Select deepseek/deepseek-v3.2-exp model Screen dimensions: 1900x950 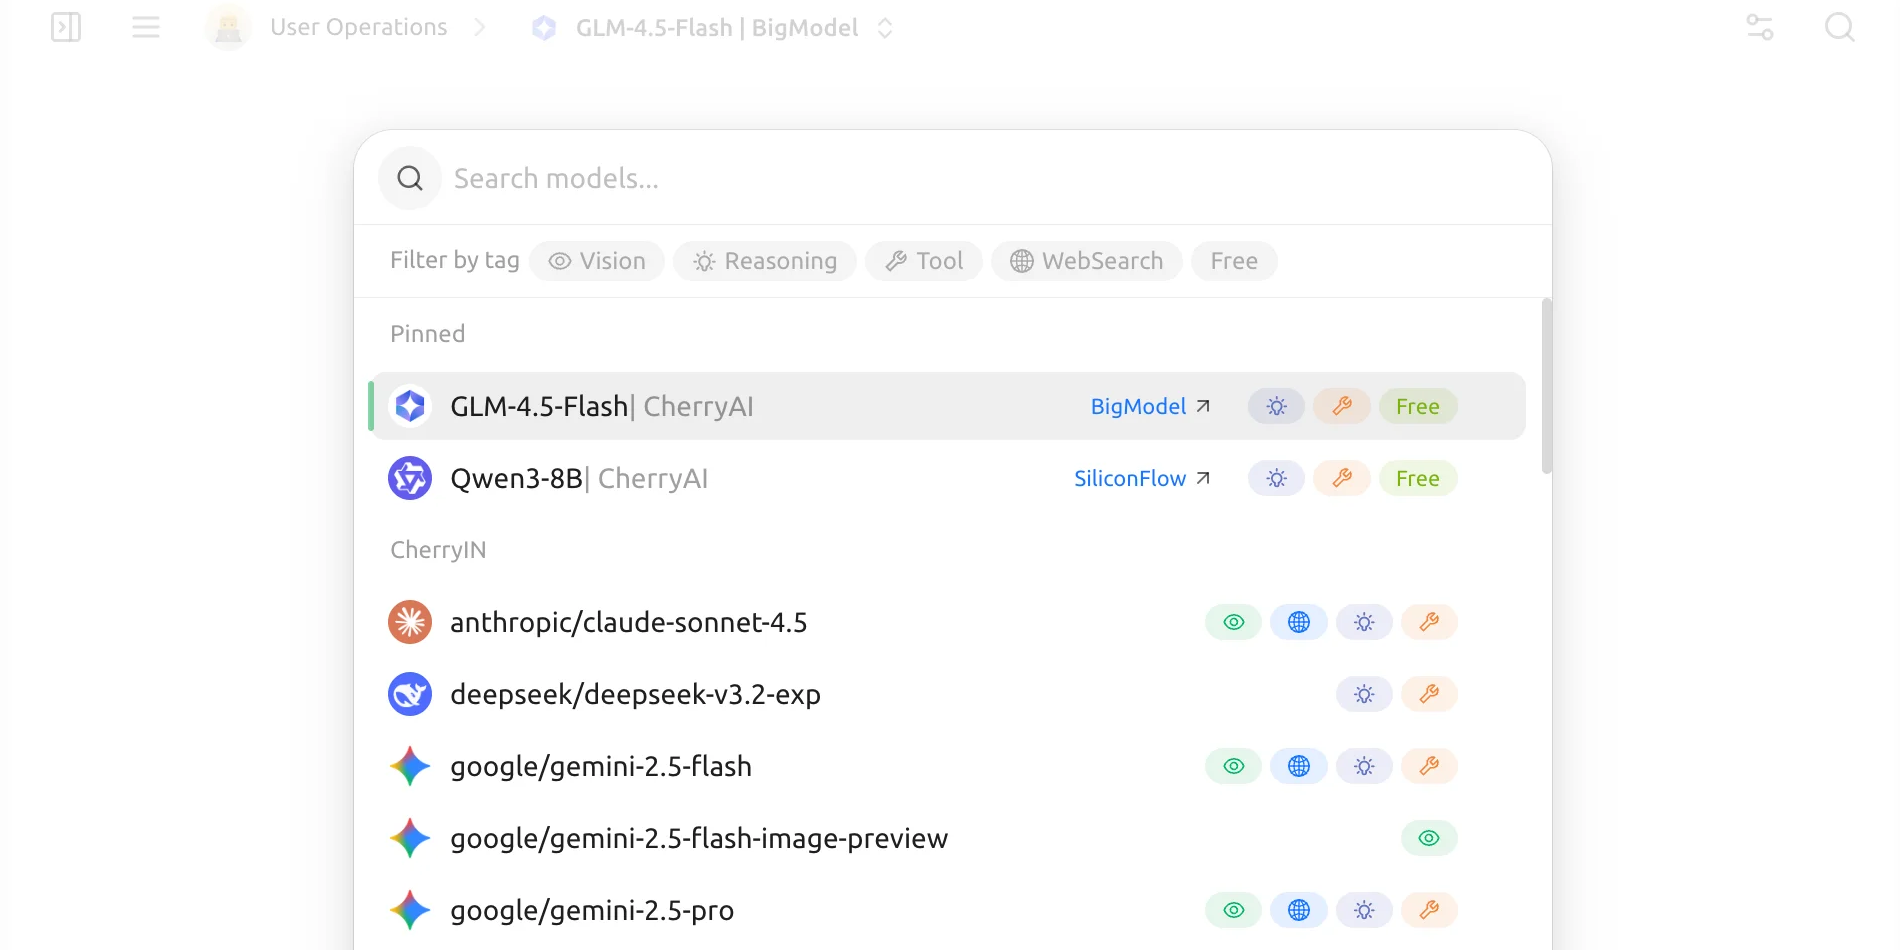pos(948,694)
